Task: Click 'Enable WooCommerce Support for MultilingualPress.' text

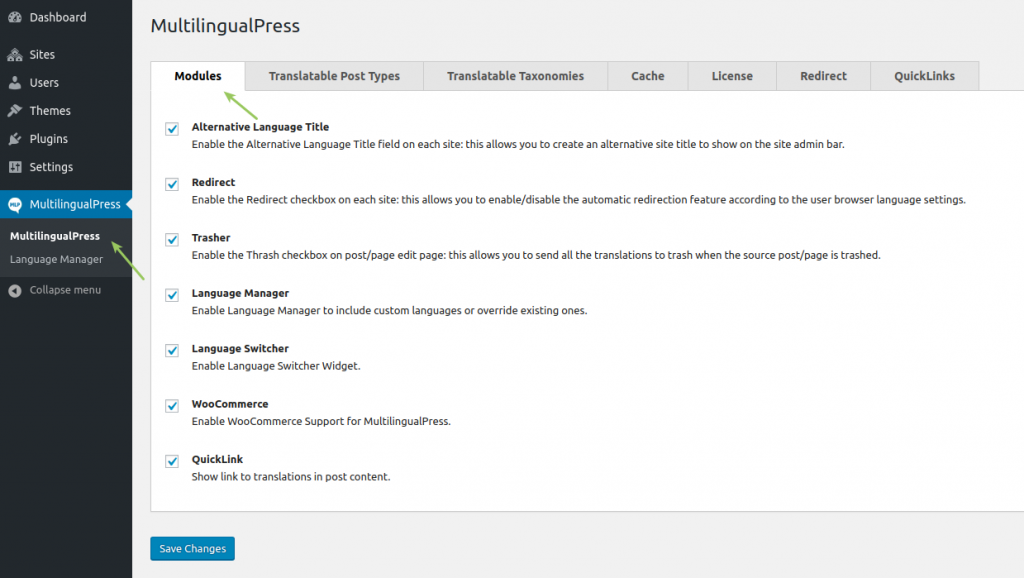Action: tap(321, 422)
